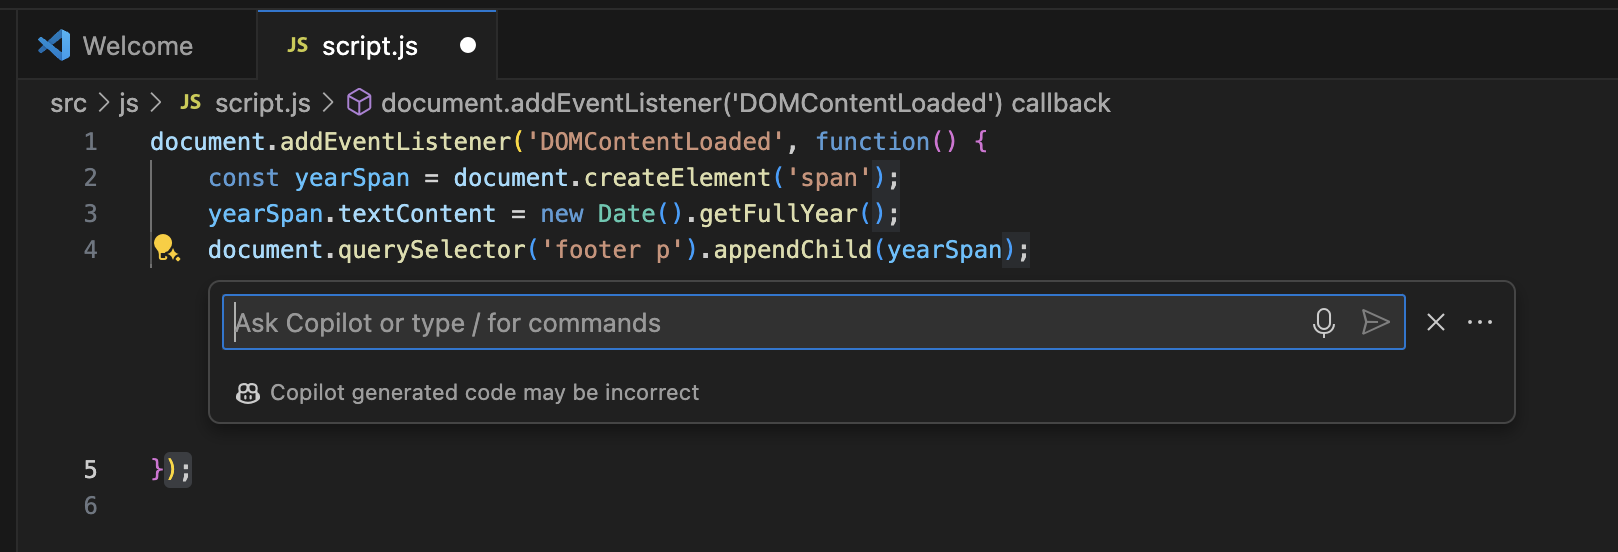The height and width of the screenshot is (552, 1618).
Task: Open the DOMContentLoaded callback breadcrumb
Action: tap(745, 103)
